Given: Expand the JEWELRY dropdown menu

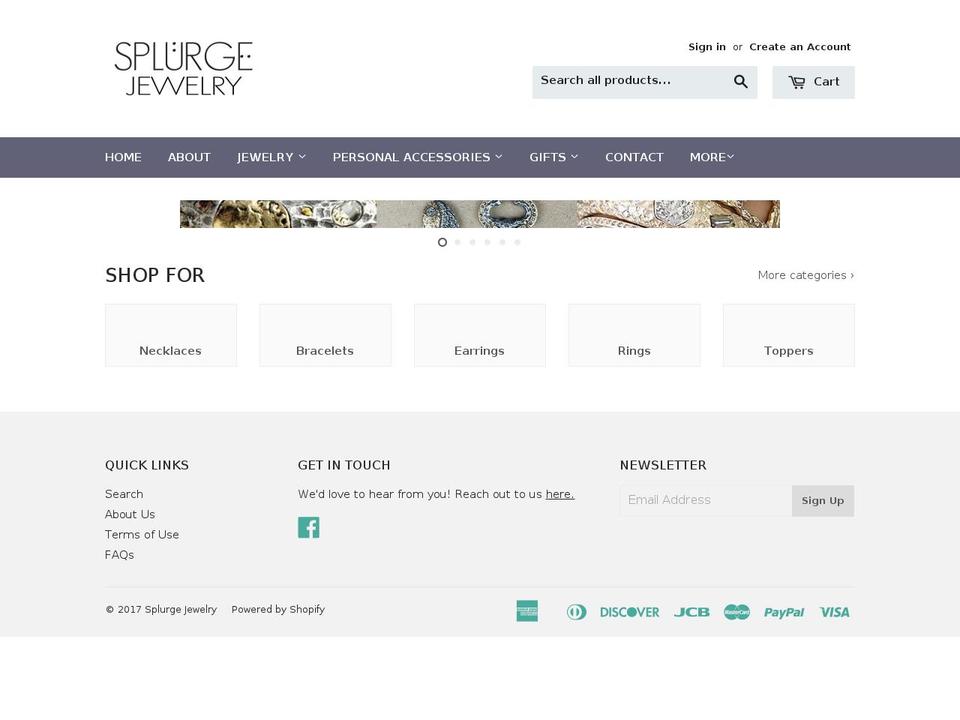Looking at the screenshot, I should tap(270, 157).
